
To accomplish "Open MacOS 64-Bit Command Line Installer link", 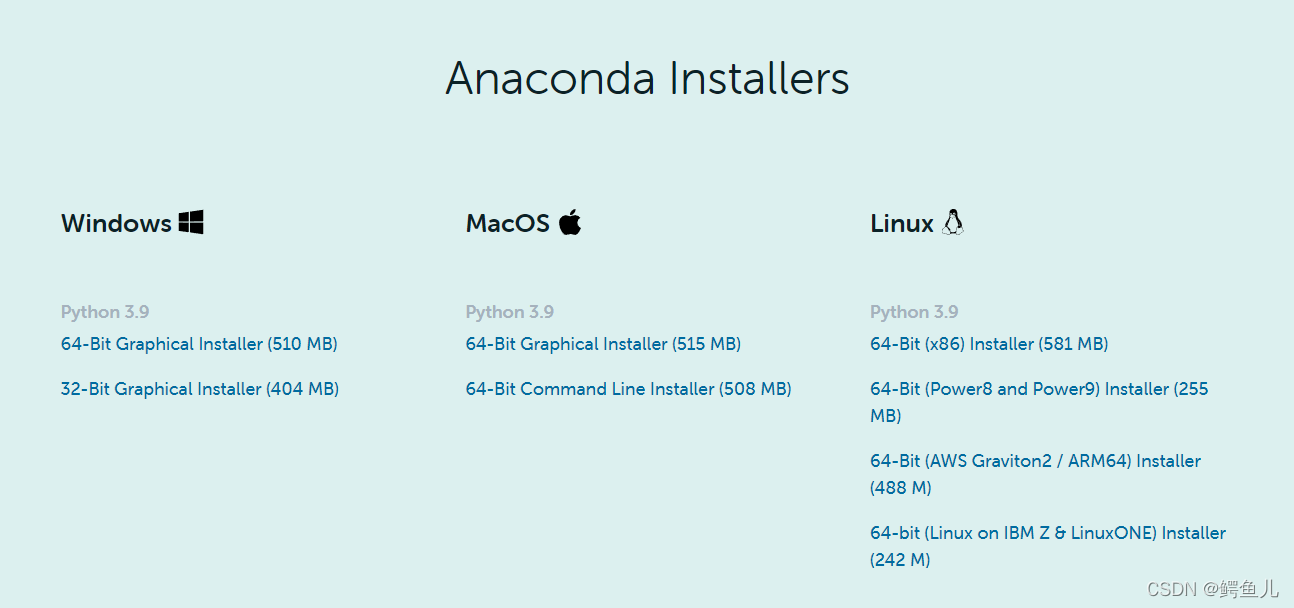I will coord(628,389).
